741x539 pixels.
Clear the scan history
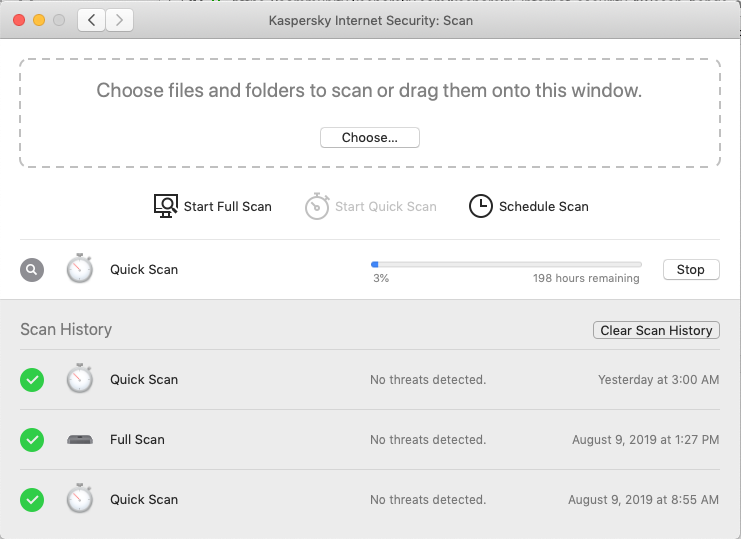pos(656,330)
